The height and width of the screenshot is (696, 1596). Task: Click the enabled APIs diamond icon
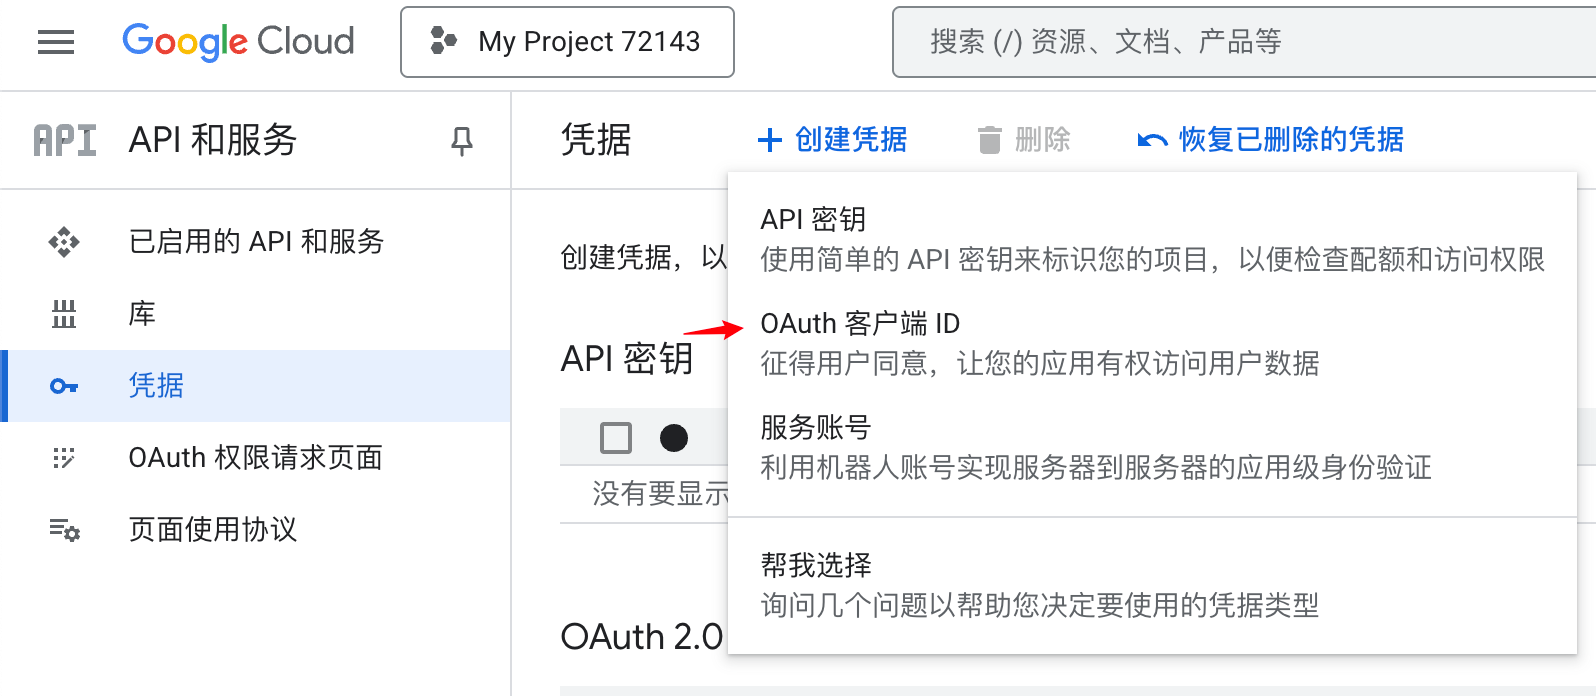click(x=64, y=242)
